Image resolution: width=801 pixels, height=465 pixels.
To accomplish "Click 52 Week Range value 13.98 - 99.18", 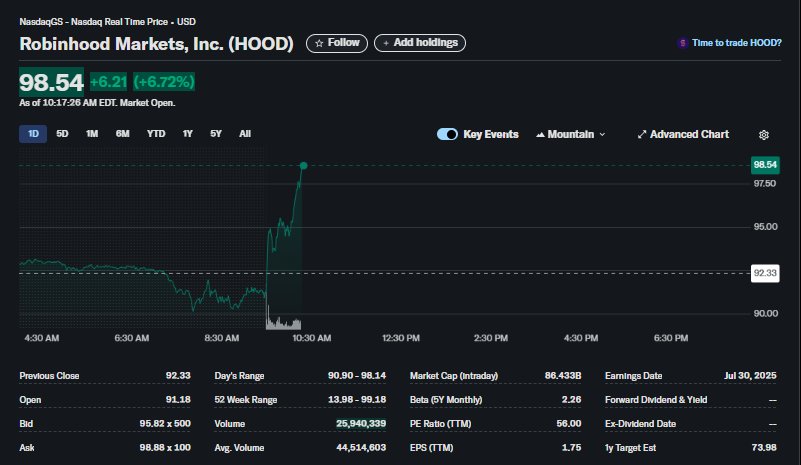I will [x=357, y=400].
